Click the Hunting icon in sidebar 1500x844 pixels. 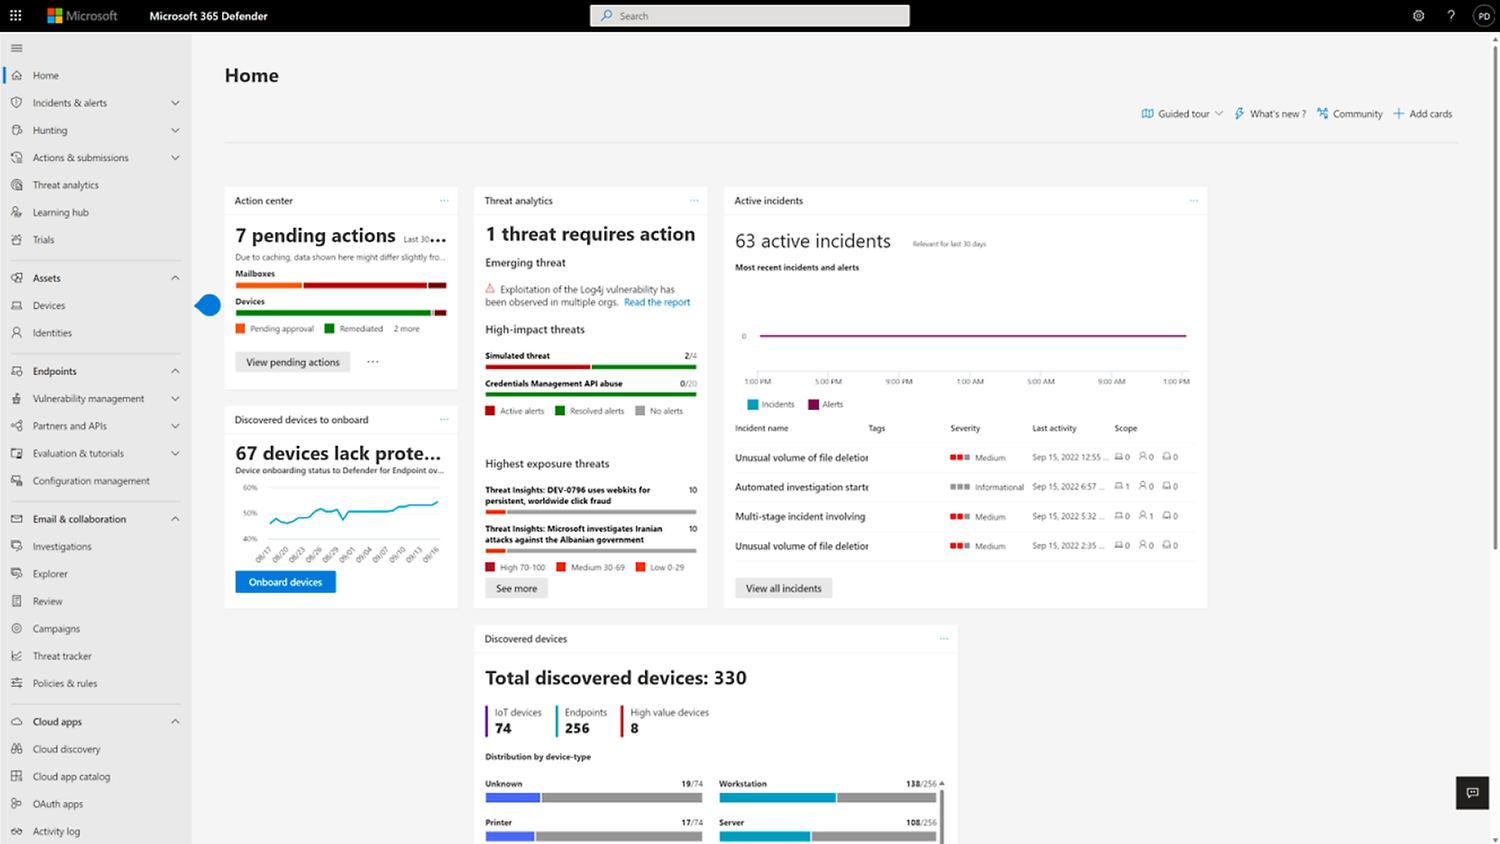pos(16,130)
